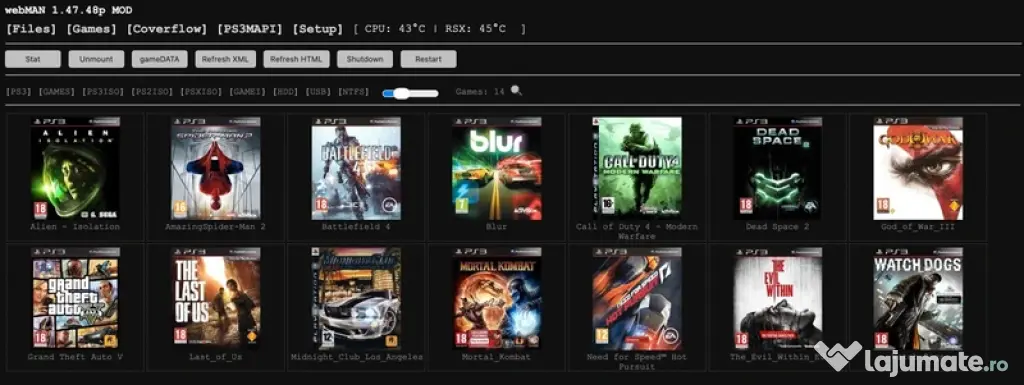Select The Last of Us cover
Screen dimensions: 1024x385
pyautogui.click(x=216, y=298)
